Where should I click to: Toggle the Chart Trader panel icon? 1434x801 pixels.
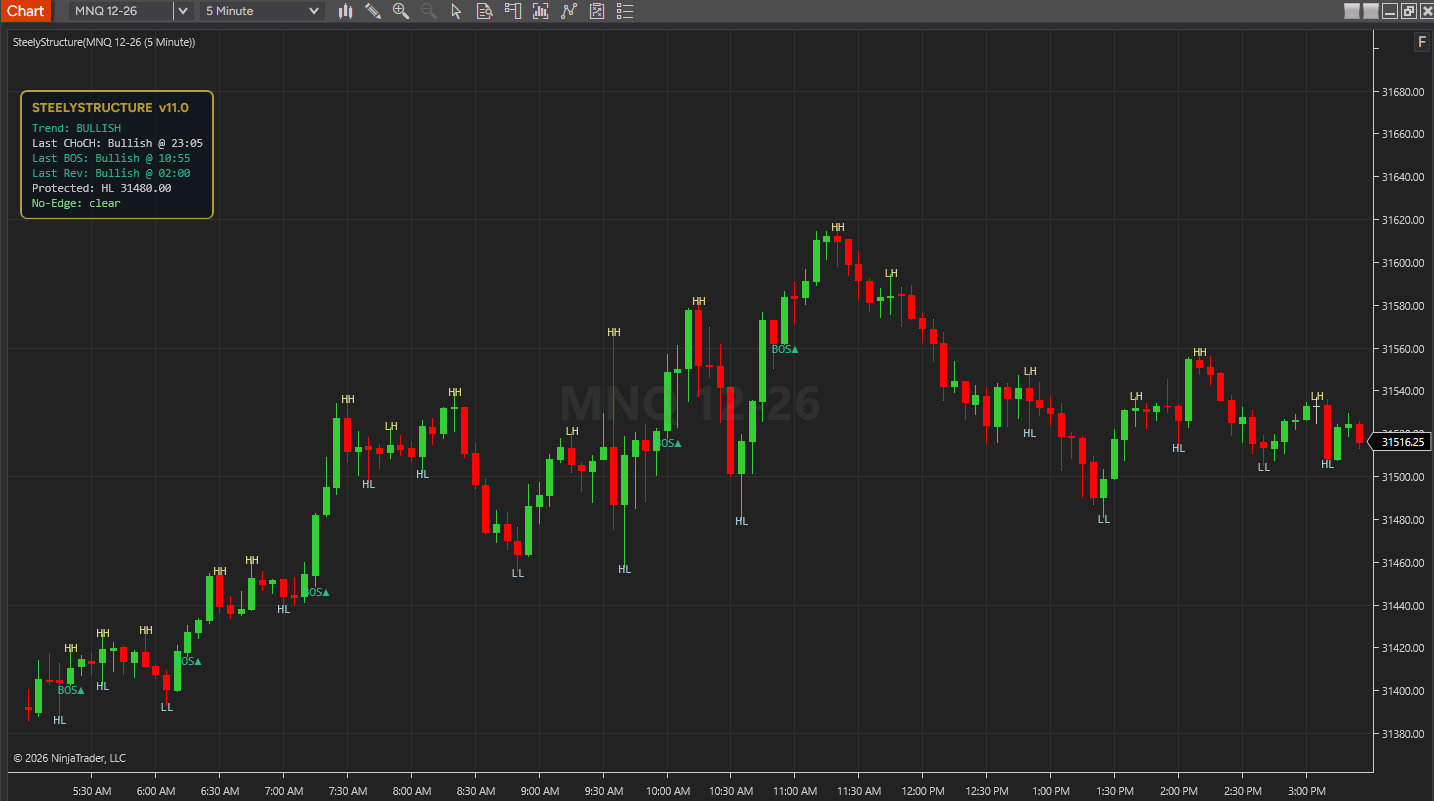(513, 11)
